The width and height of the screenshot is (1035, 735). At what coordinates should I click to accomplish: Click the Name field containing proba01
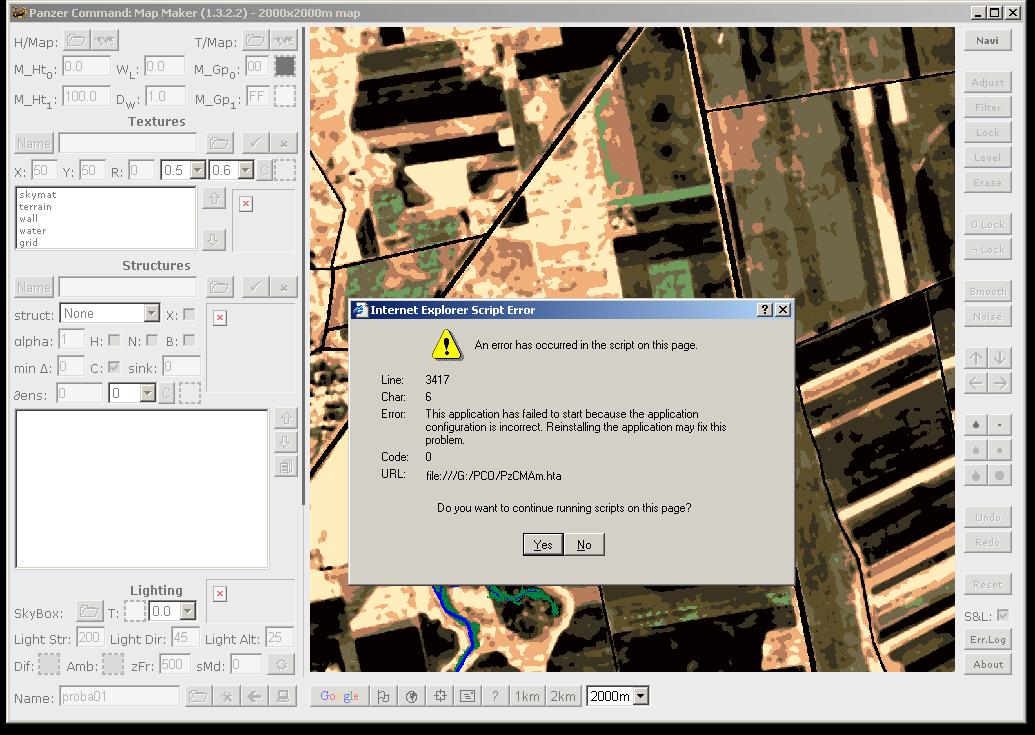pos(119,696)
